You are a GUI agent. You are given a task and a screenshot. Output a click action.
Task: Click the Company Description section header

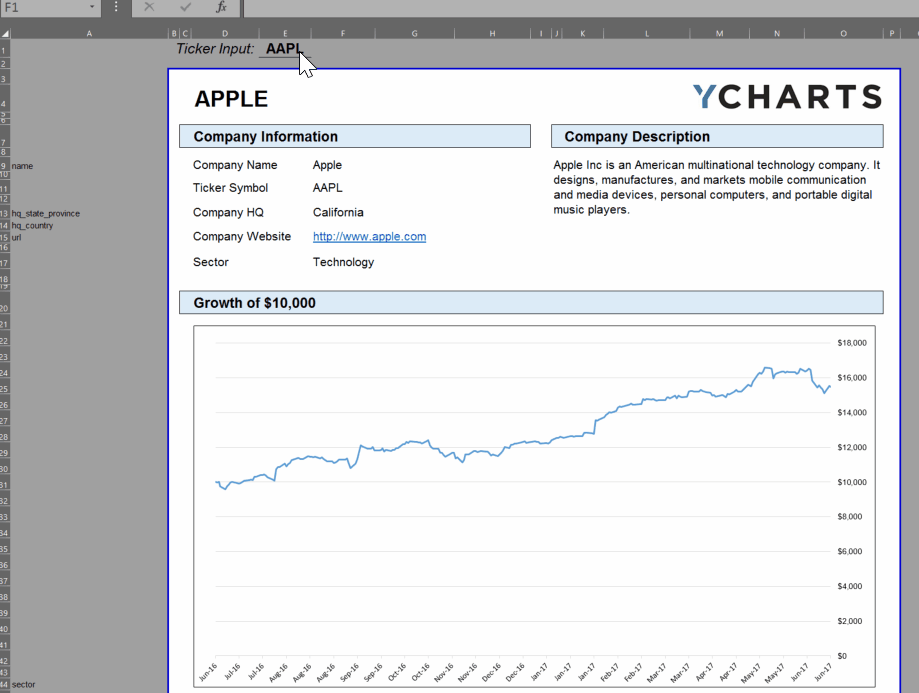[x=717, y=136]
